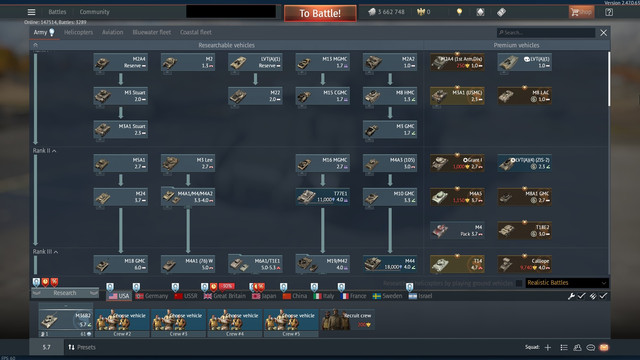Open the contacts people icon

click(x=577, y=347)
